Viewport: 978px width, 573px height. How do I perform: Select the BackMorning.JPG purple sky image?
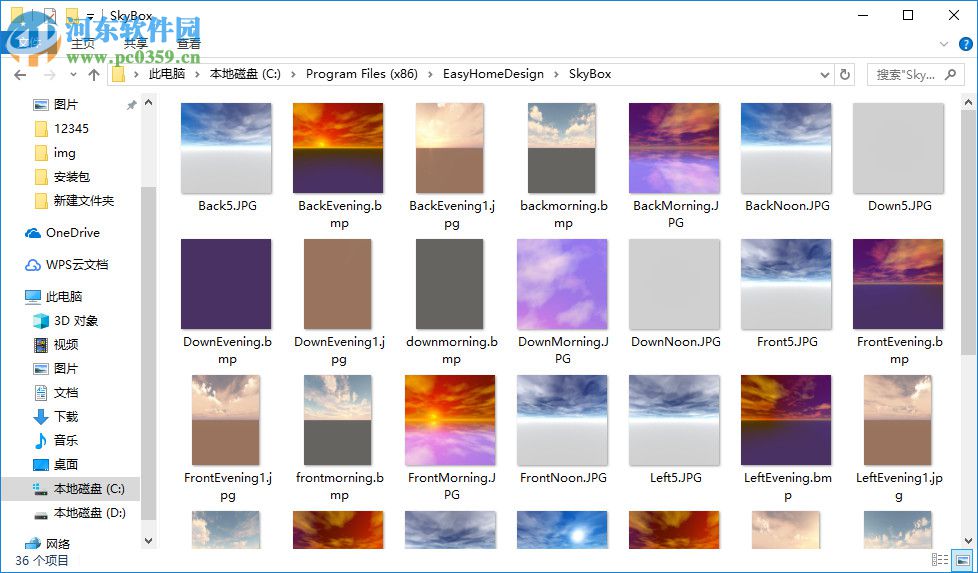[675, 148]
